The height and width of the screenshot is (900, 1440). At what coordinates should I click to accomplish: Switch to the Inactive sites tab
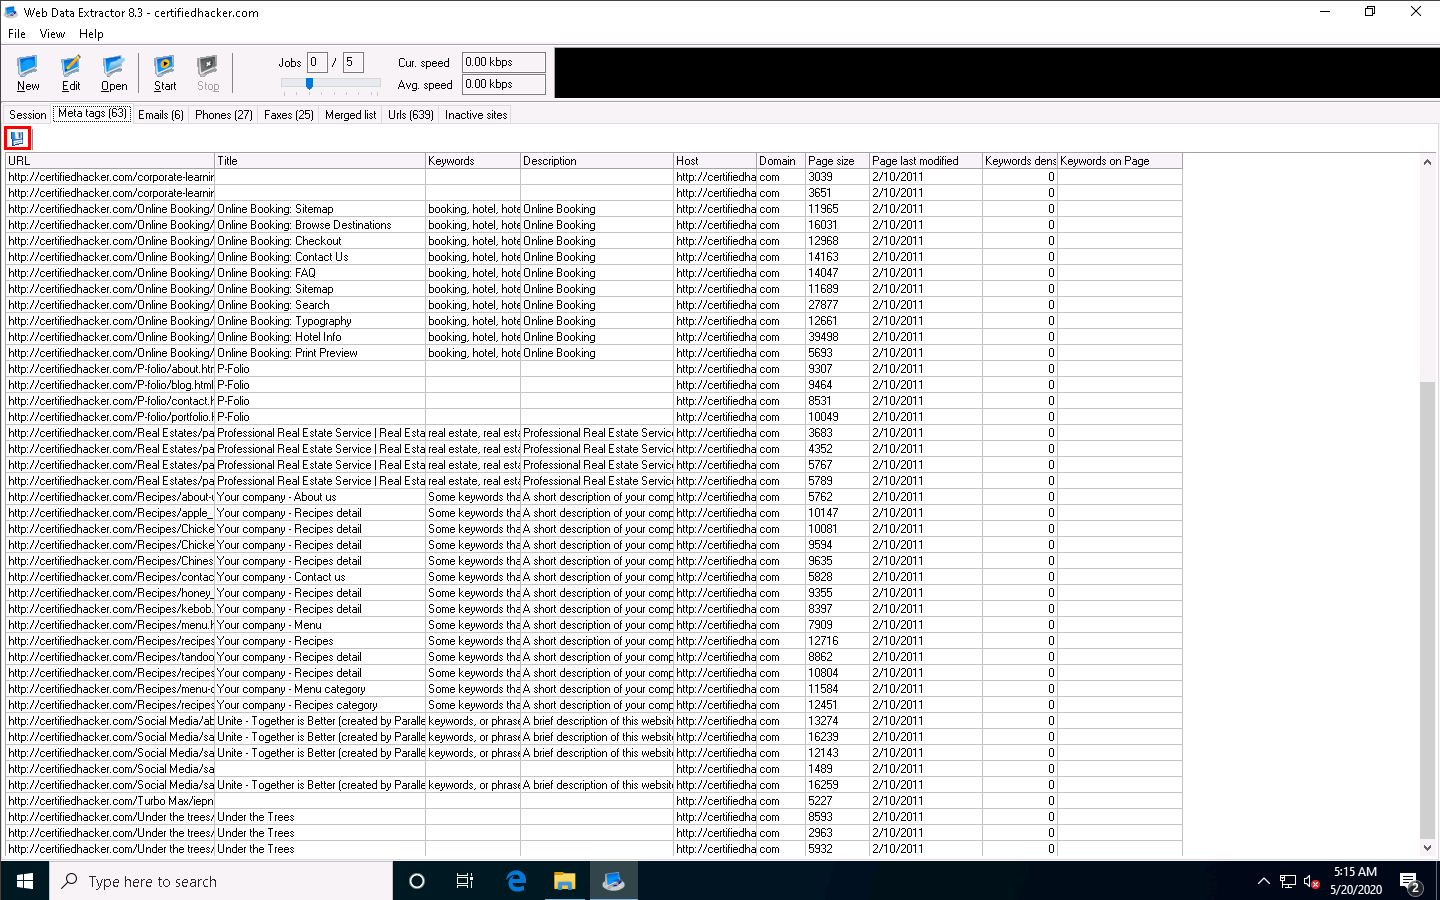click(476, 115)
